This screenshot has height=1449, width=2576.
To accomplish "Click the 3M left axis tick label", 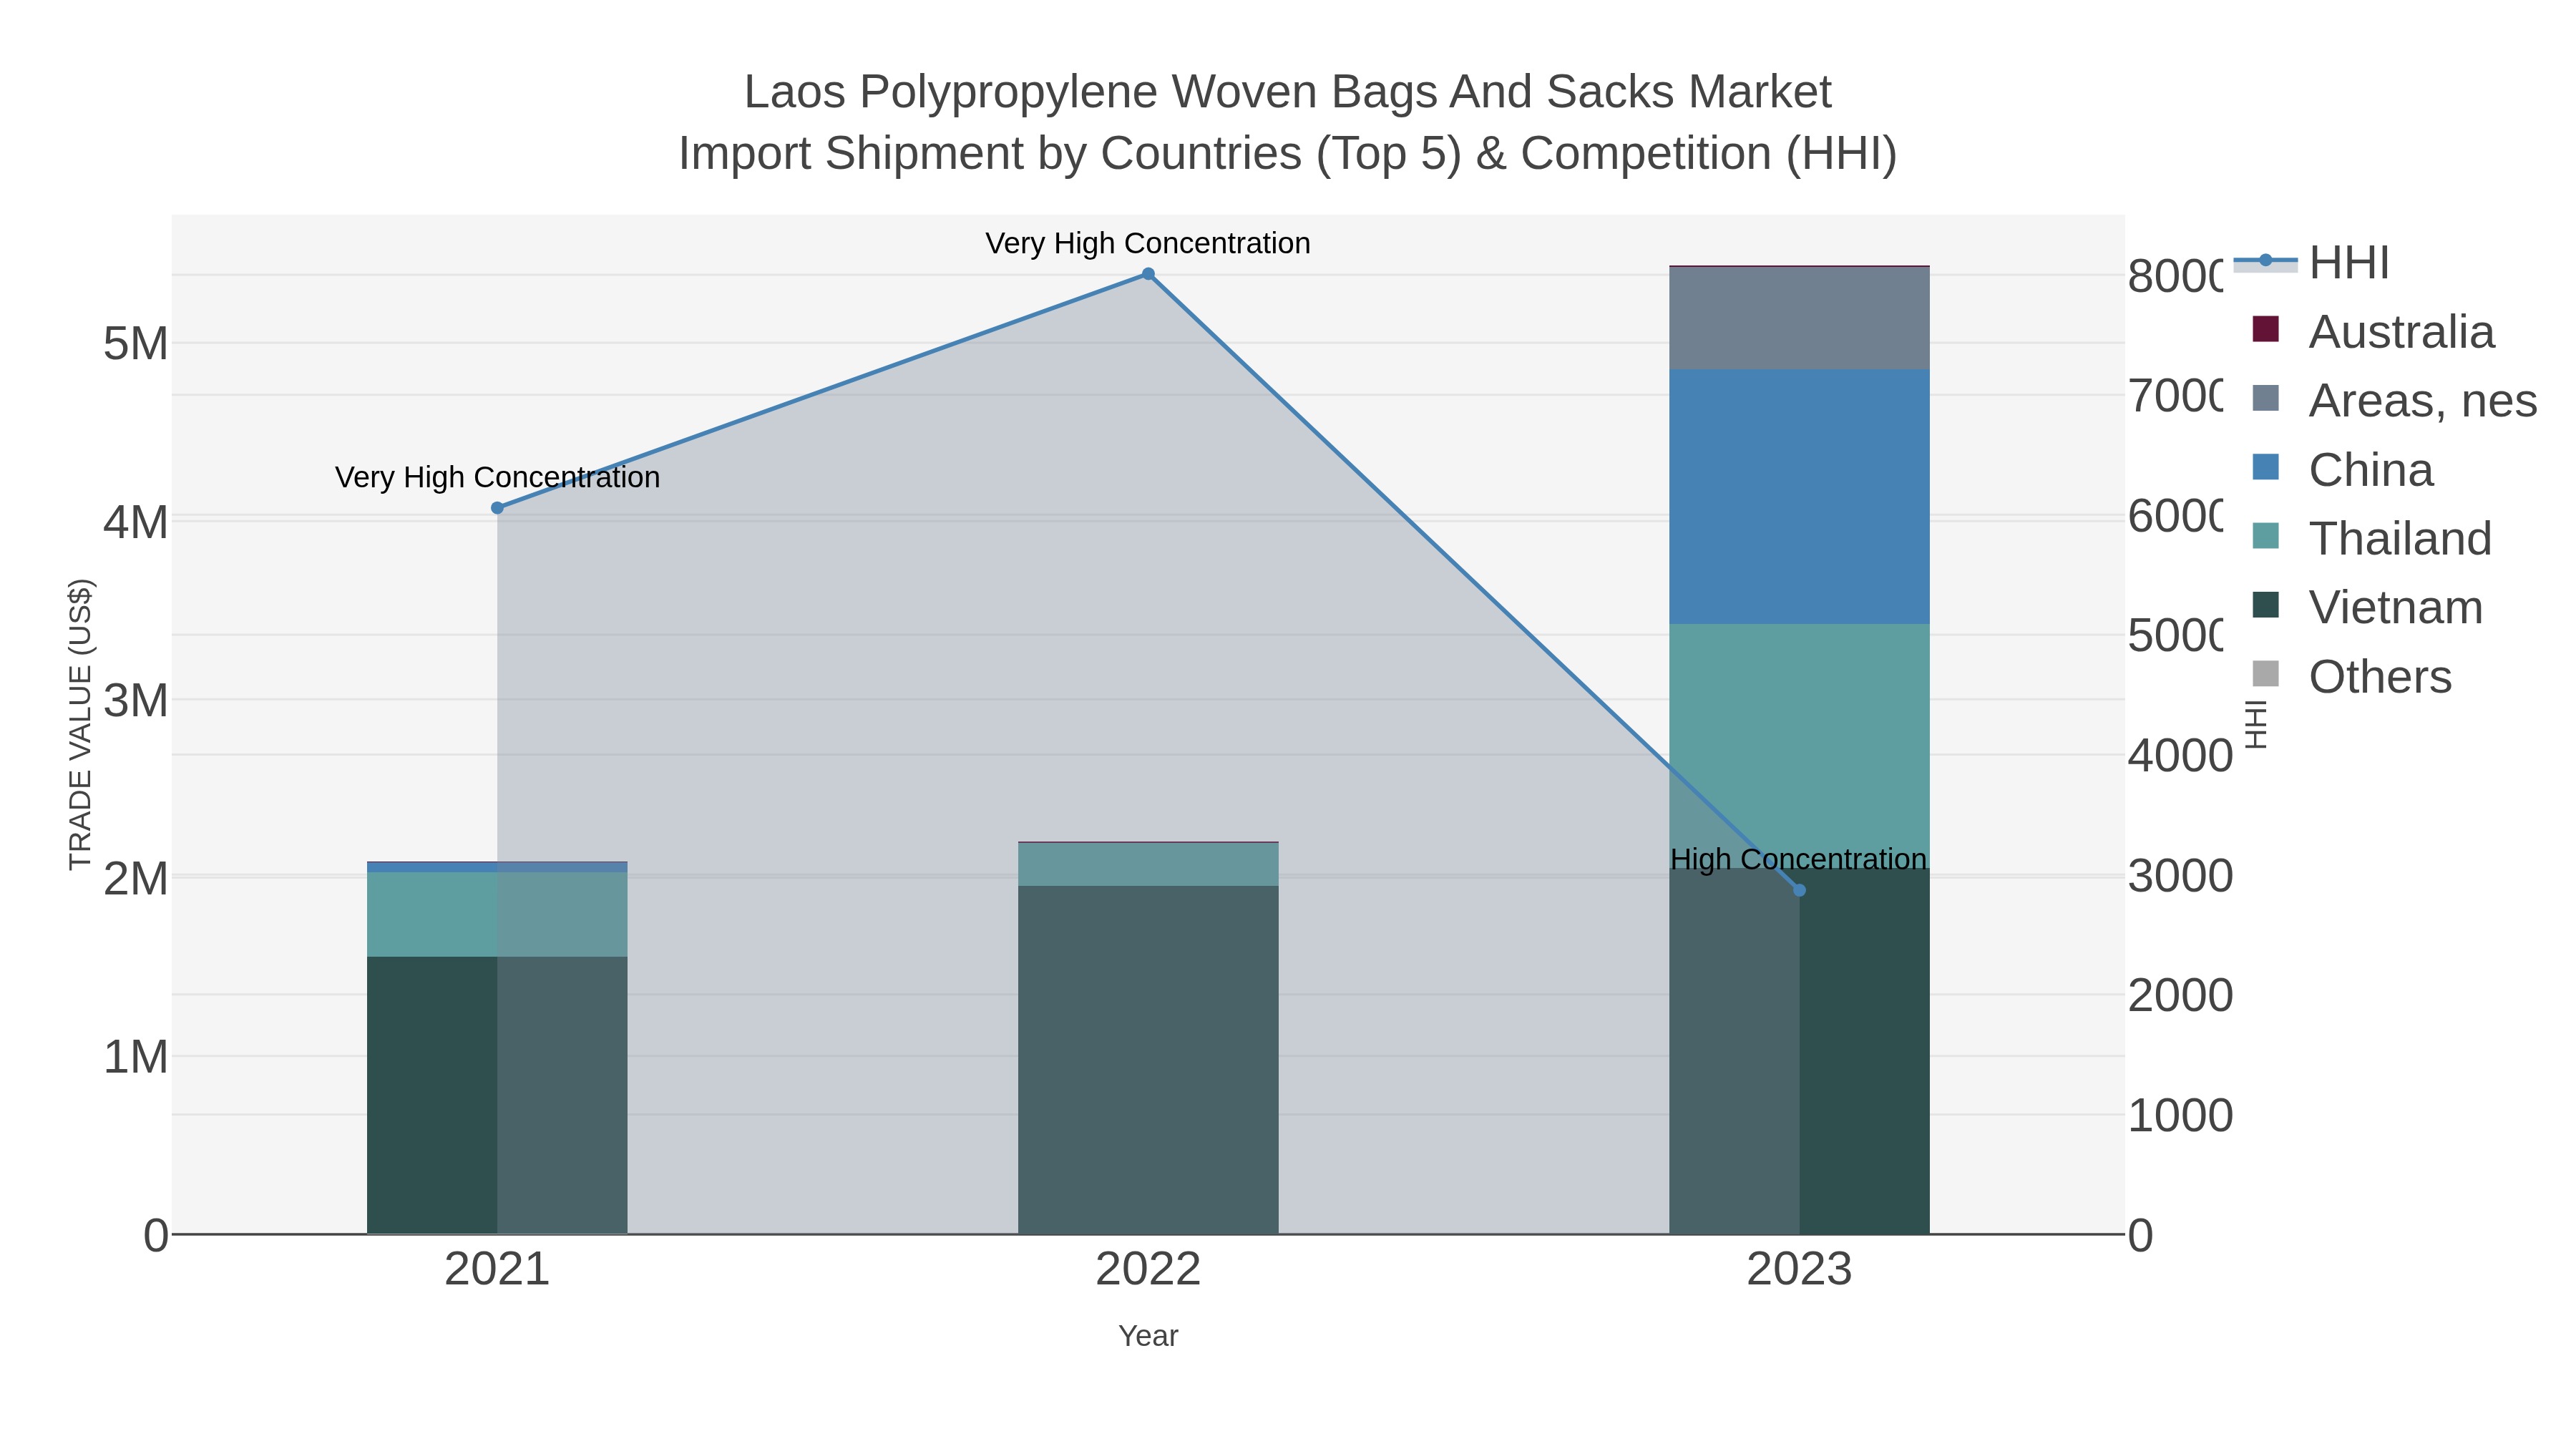I will [136, 701].
